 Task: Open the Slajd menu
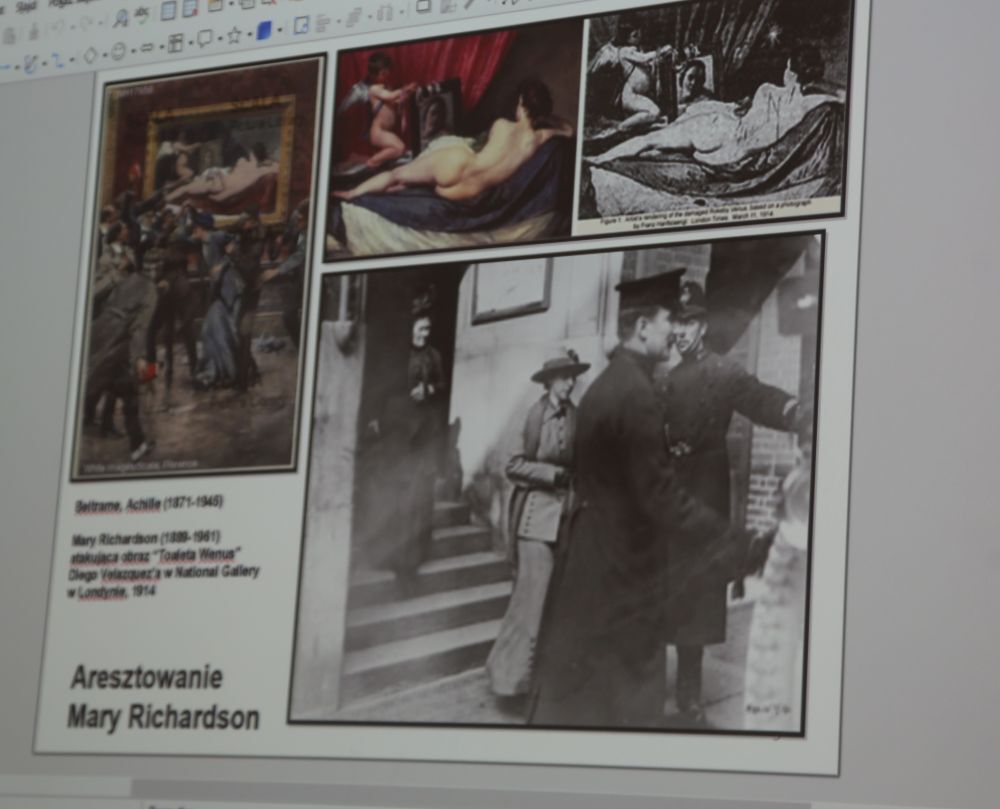pos(27,5)
